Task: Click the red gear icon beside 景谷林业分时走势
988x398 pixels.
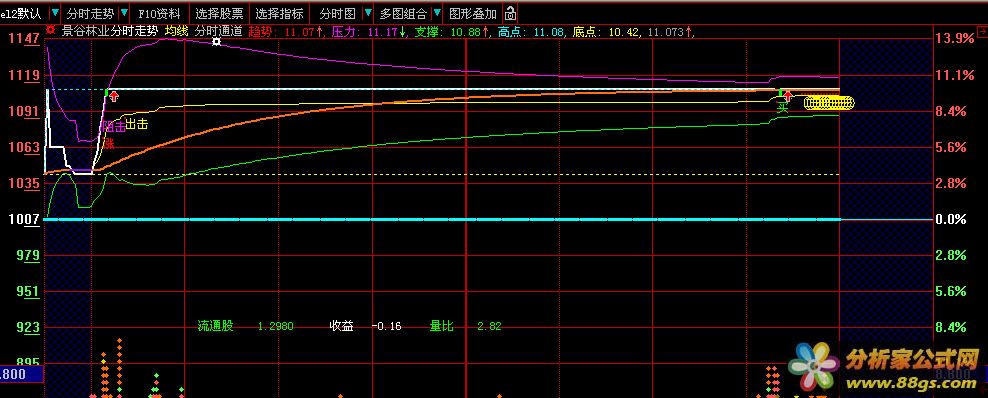Action: click(x=50, y=31)
